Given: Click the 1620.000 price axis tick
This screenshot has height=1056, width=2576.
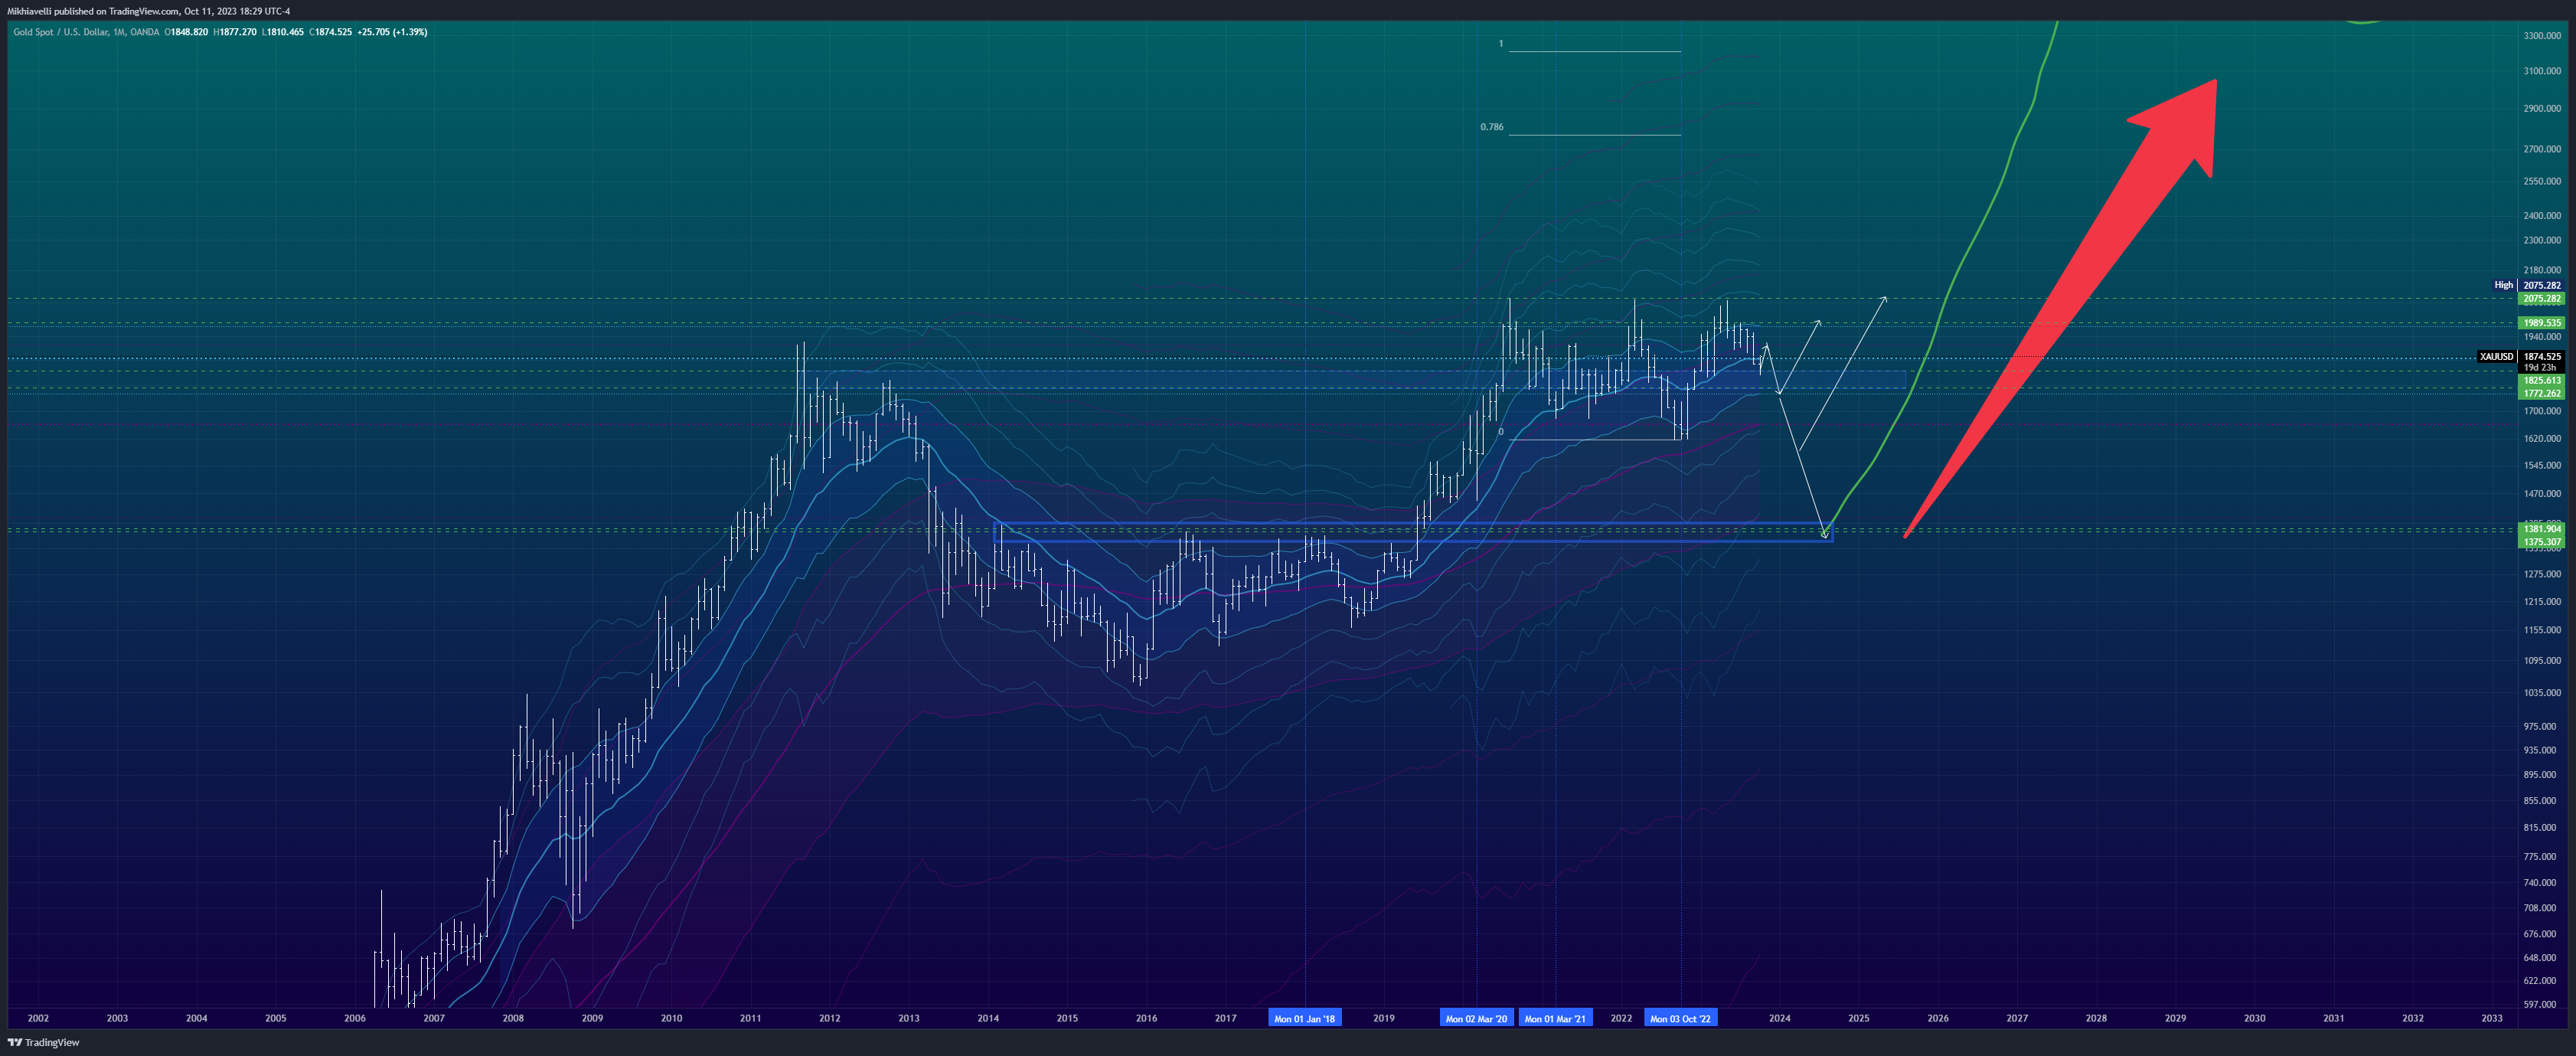Looking at the screenshot, I should [2542, 439].
